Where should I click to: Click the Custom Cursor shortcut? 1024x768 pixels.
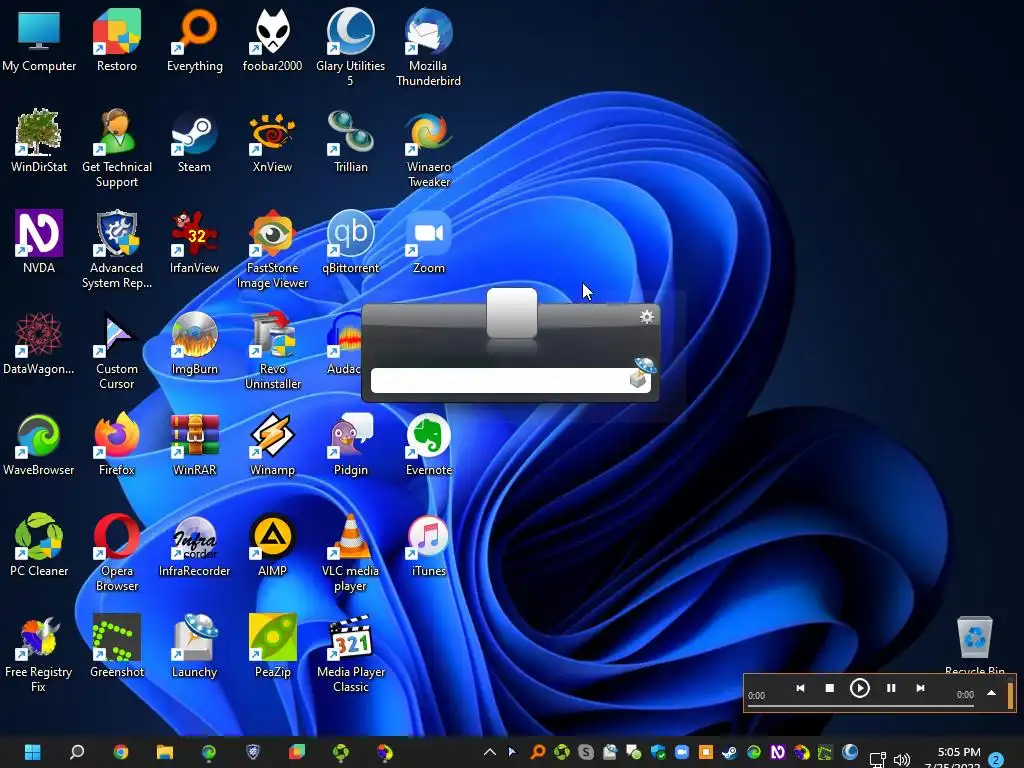tap(116, 351)
